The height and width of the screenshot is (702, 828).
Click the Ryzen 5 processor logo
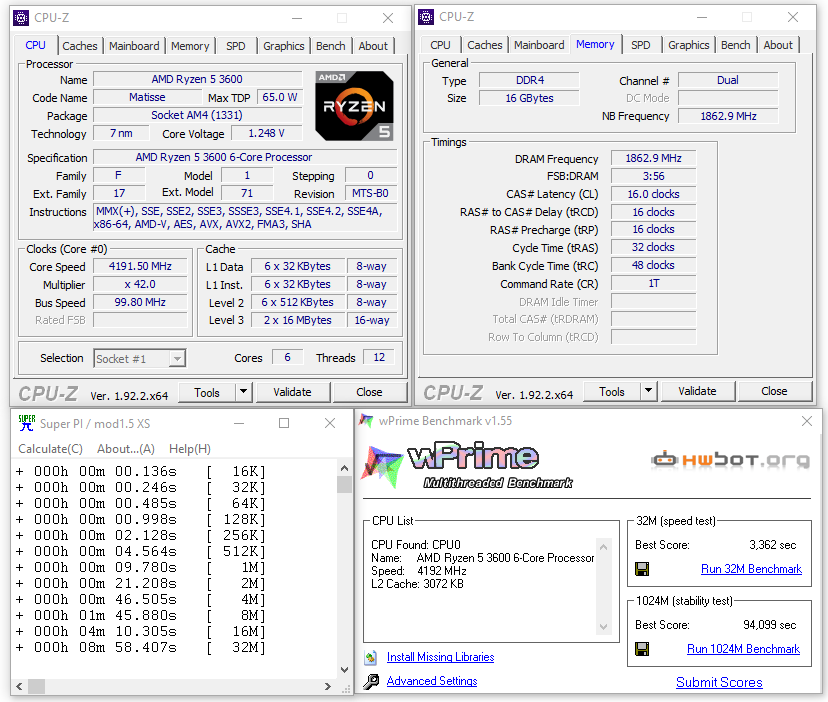tap(354, 106)
